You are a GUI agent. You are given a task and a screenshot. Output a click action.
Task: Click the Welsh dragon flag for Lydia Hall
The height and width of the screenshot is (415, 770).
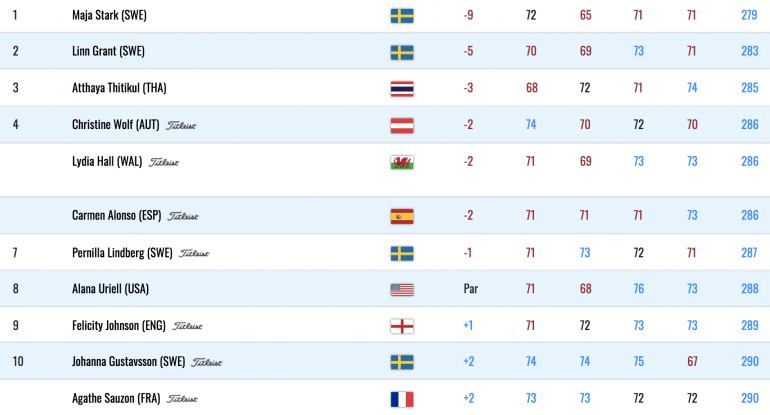pos(402,162)
